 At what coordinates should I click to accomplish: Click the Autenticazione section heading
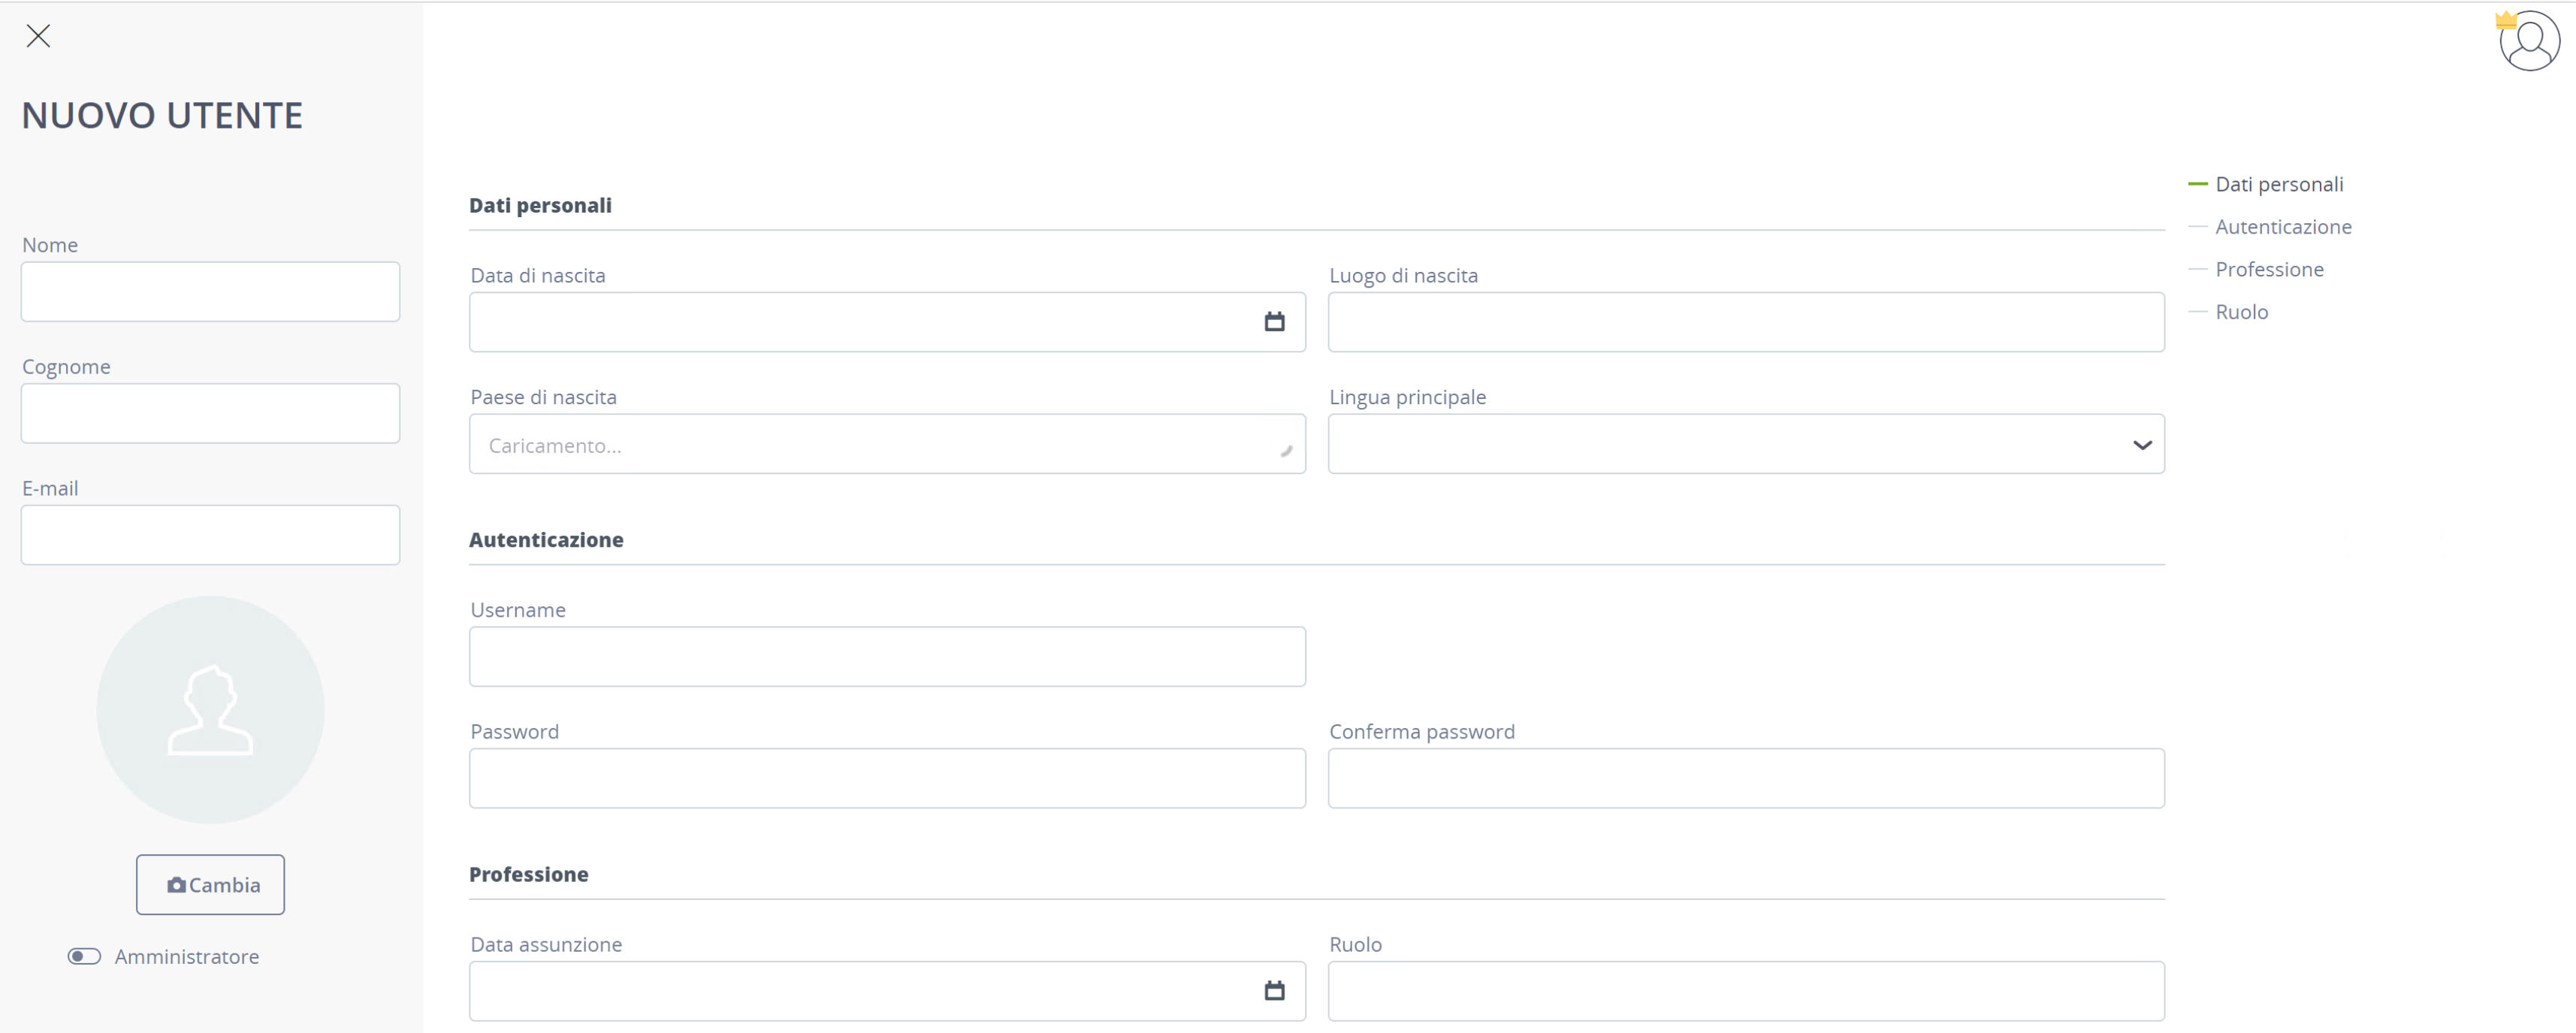[x=546, y=540]
